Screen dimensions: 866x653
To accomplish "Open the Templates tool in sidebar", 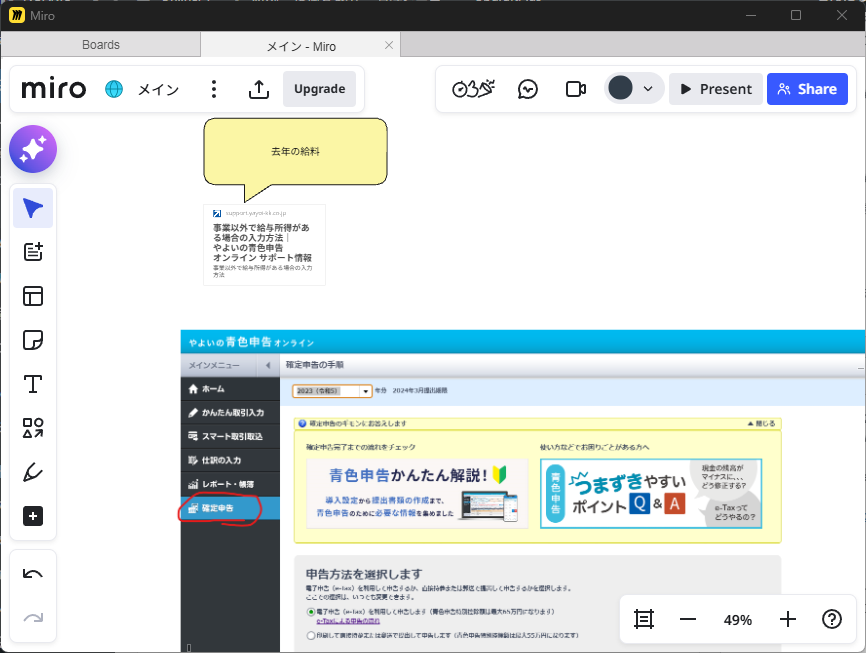I will click(33, 296).
